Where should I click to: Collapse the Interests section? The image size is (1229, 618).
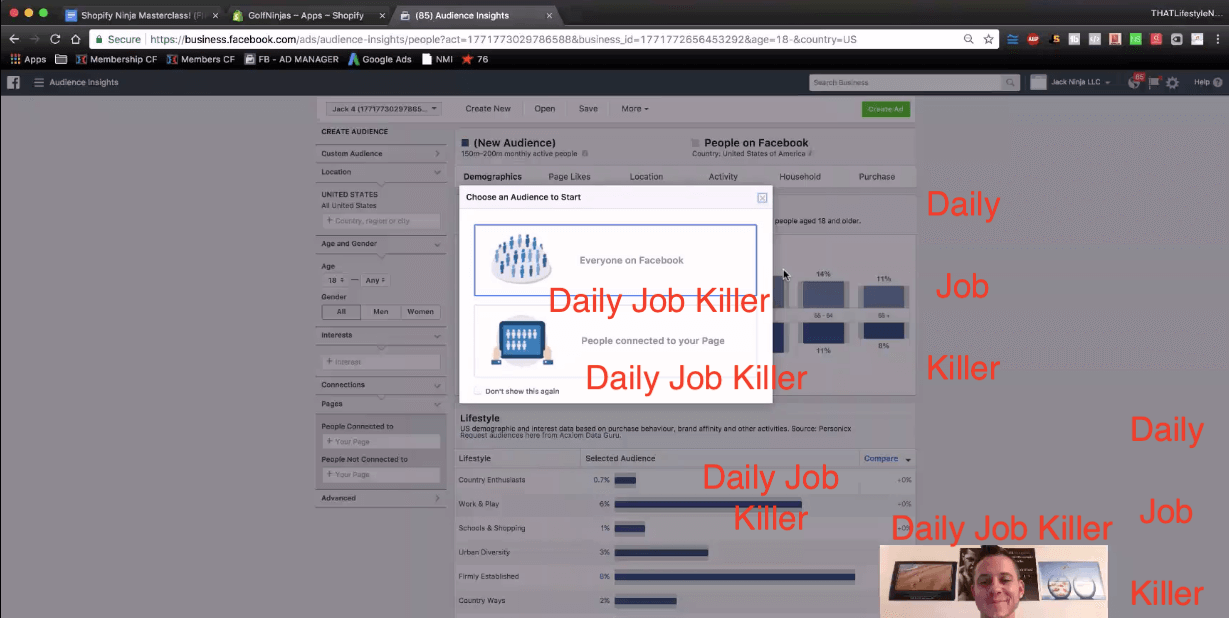point(380,336)
